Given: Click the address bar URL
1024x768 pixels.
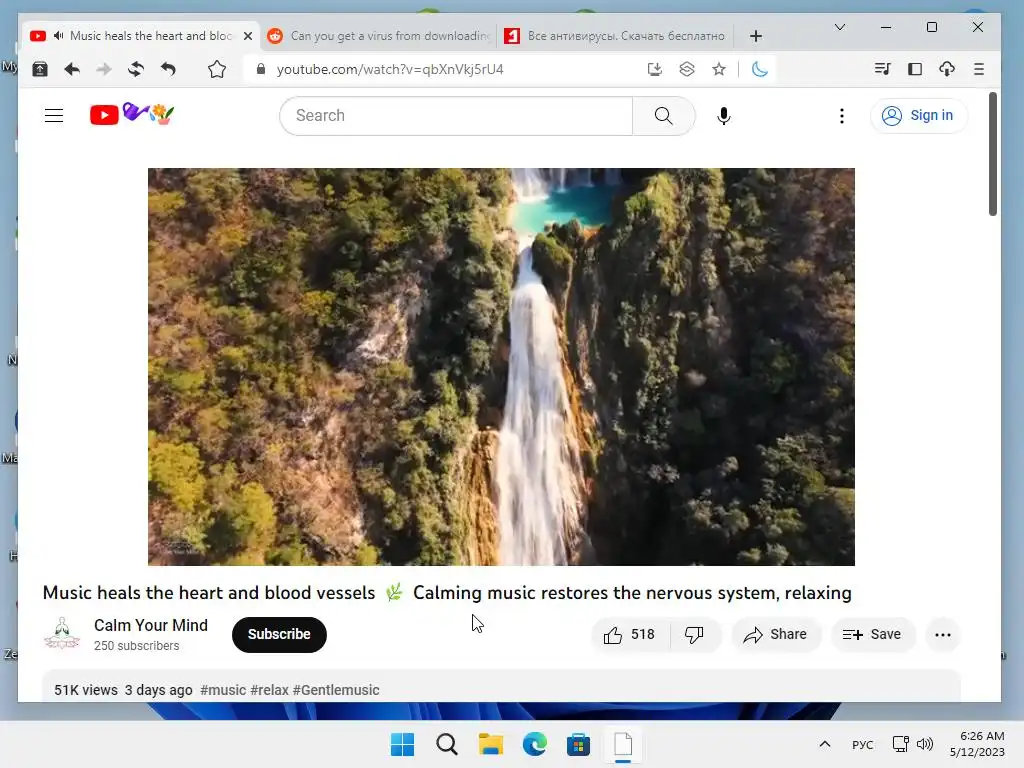Looking at the screenshot, I should (390, 69).
